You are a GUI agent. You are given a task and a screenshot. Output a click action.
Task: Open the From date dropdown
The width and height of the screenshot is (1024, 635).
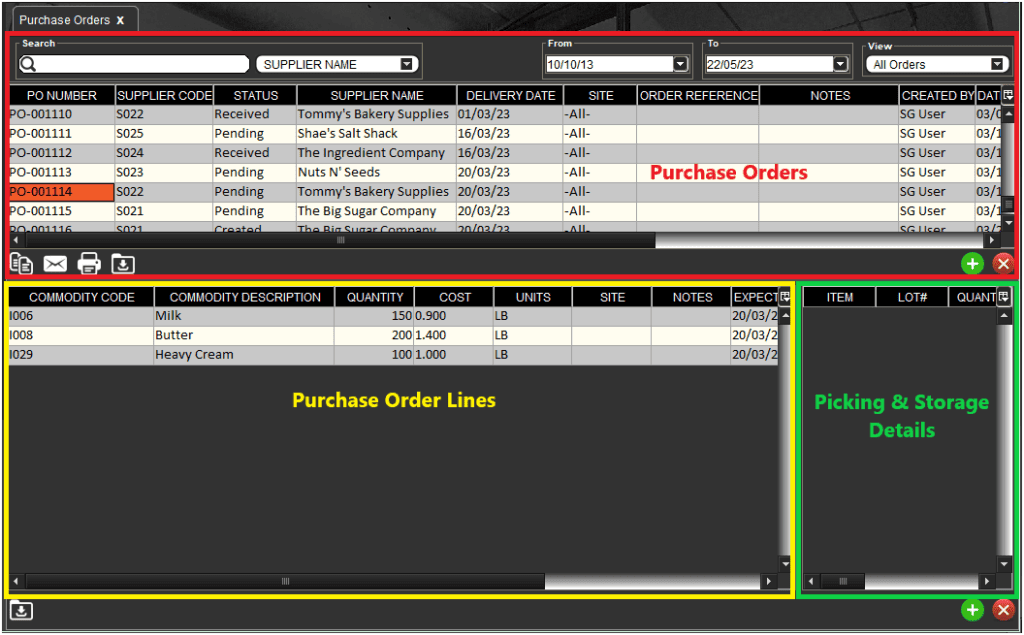tap(680, 64)
